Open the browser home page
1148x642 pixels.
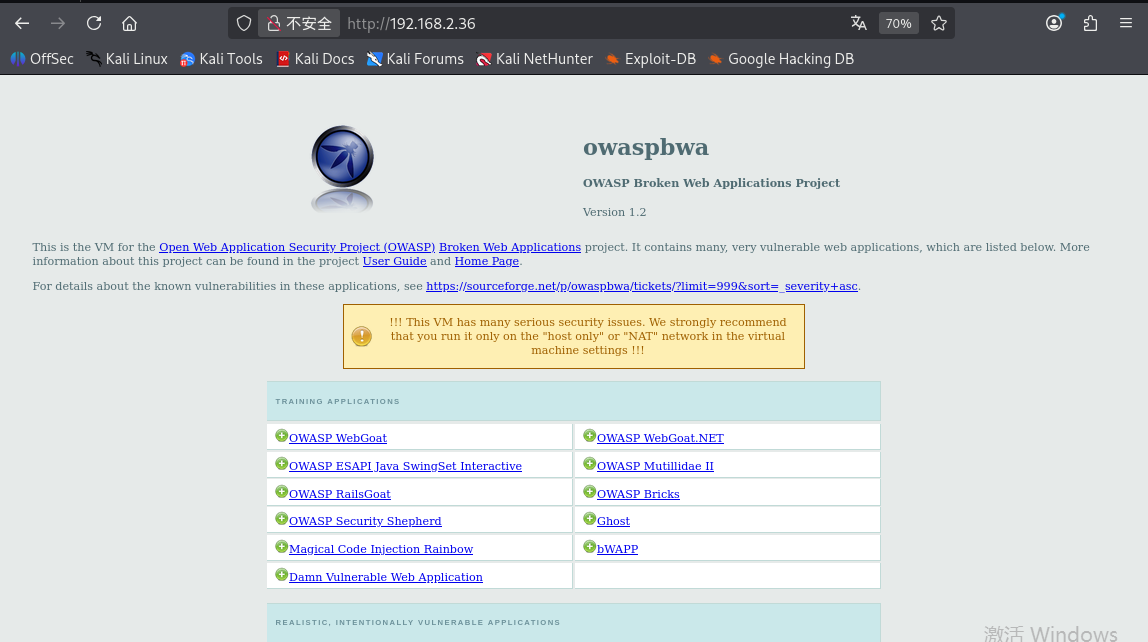(130, 23)
